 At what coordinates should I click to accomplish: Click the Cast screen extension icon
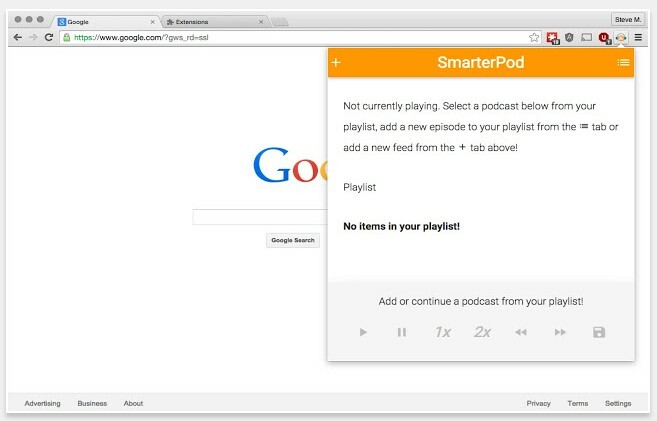[x=587, y=38]
